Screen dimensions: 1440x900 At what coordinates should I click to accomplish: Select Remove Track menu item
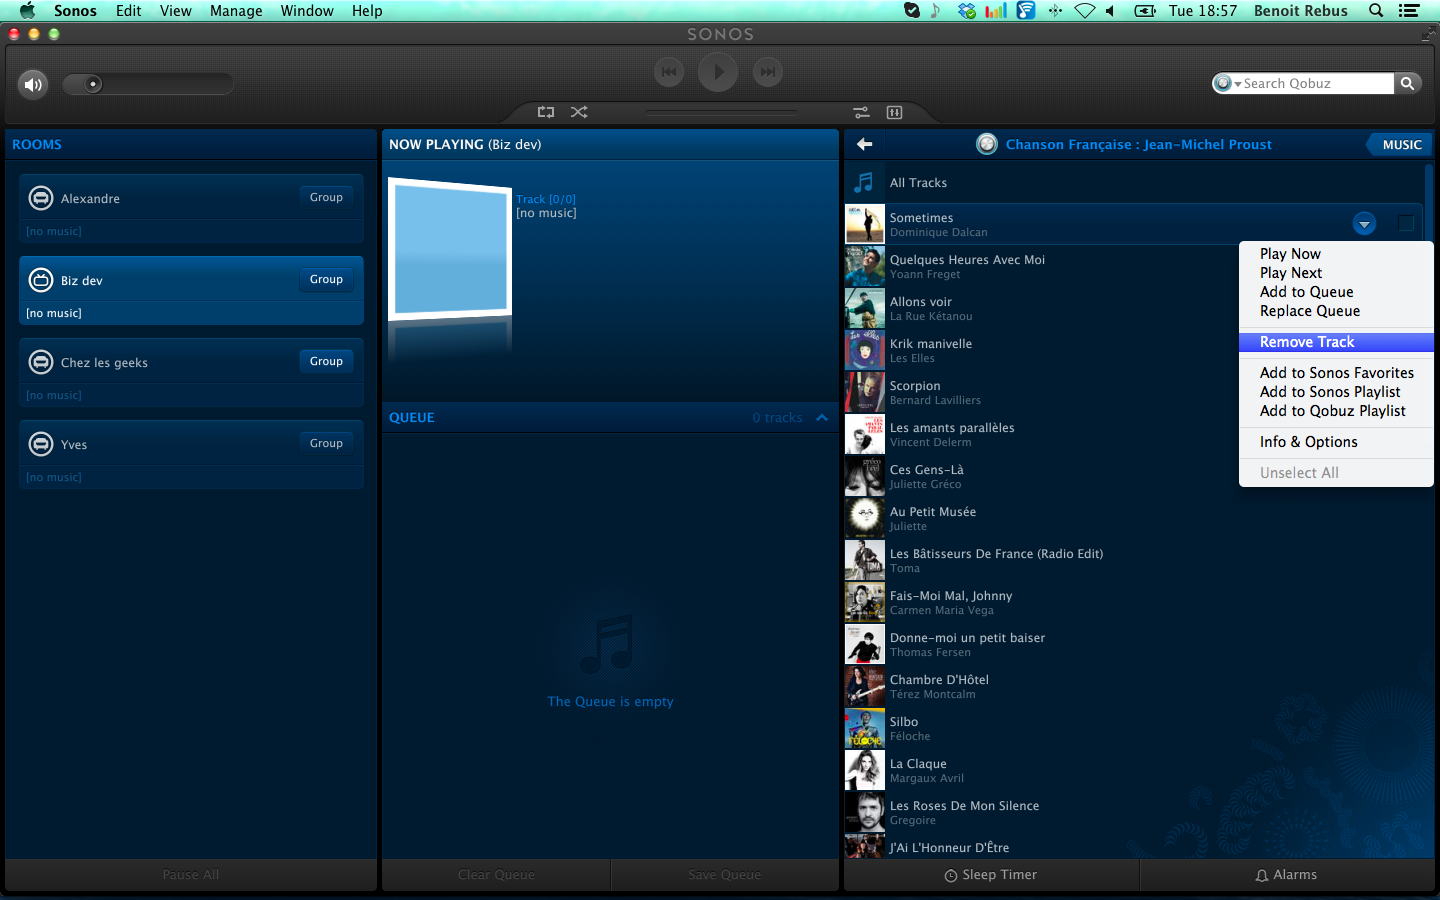(1336, 342)
